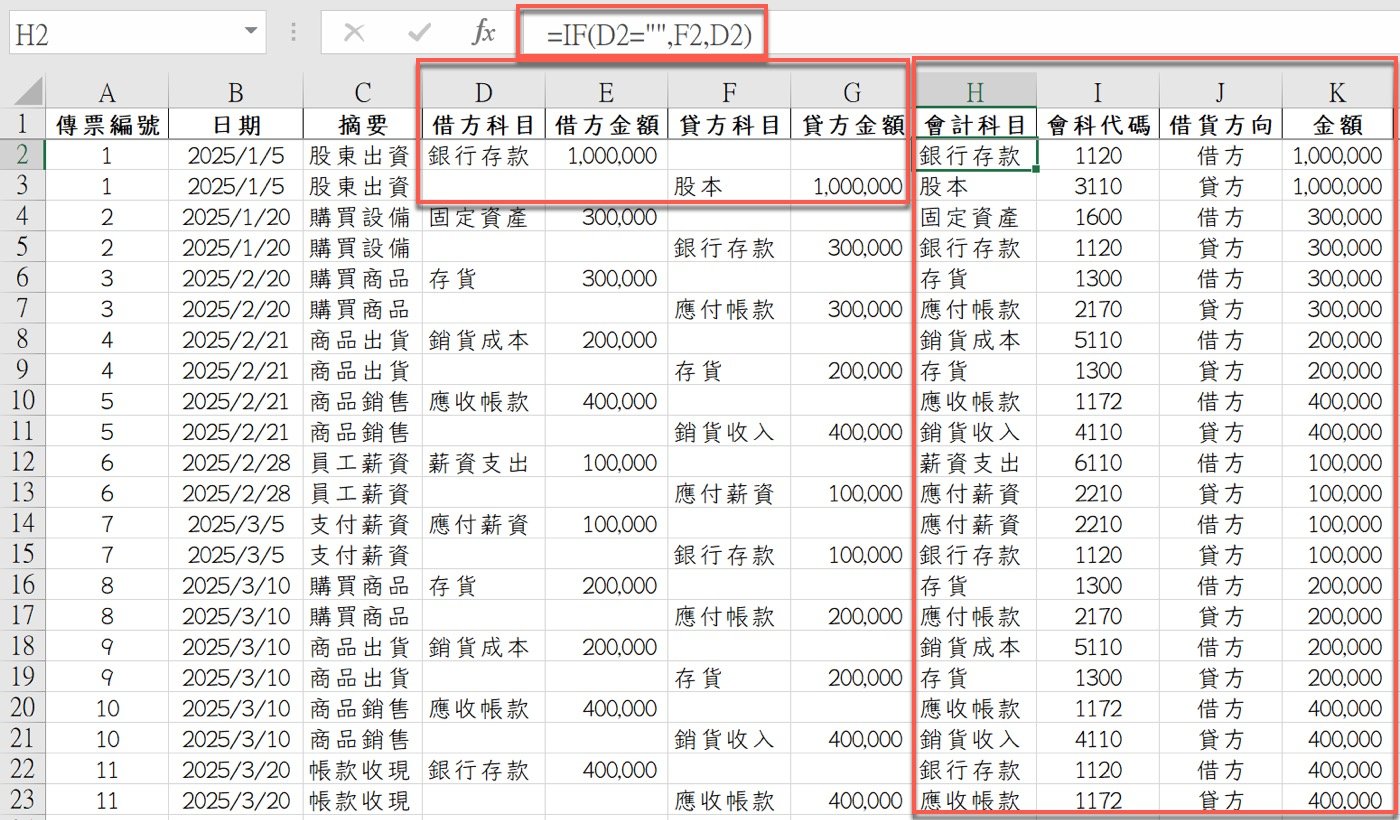
Task: Select column header D labeled 借方科目
Action: [484, 89]
